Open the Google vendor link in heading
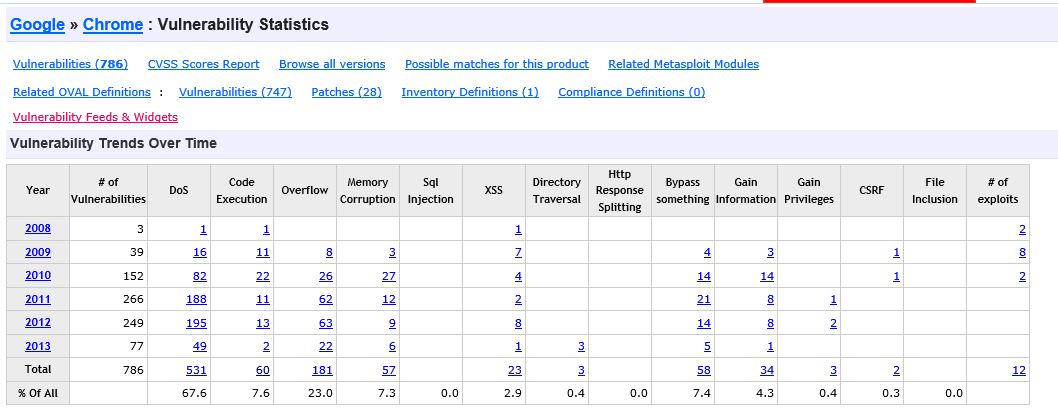The height and width of the screenshot is (413, 1058). (37, 24)
